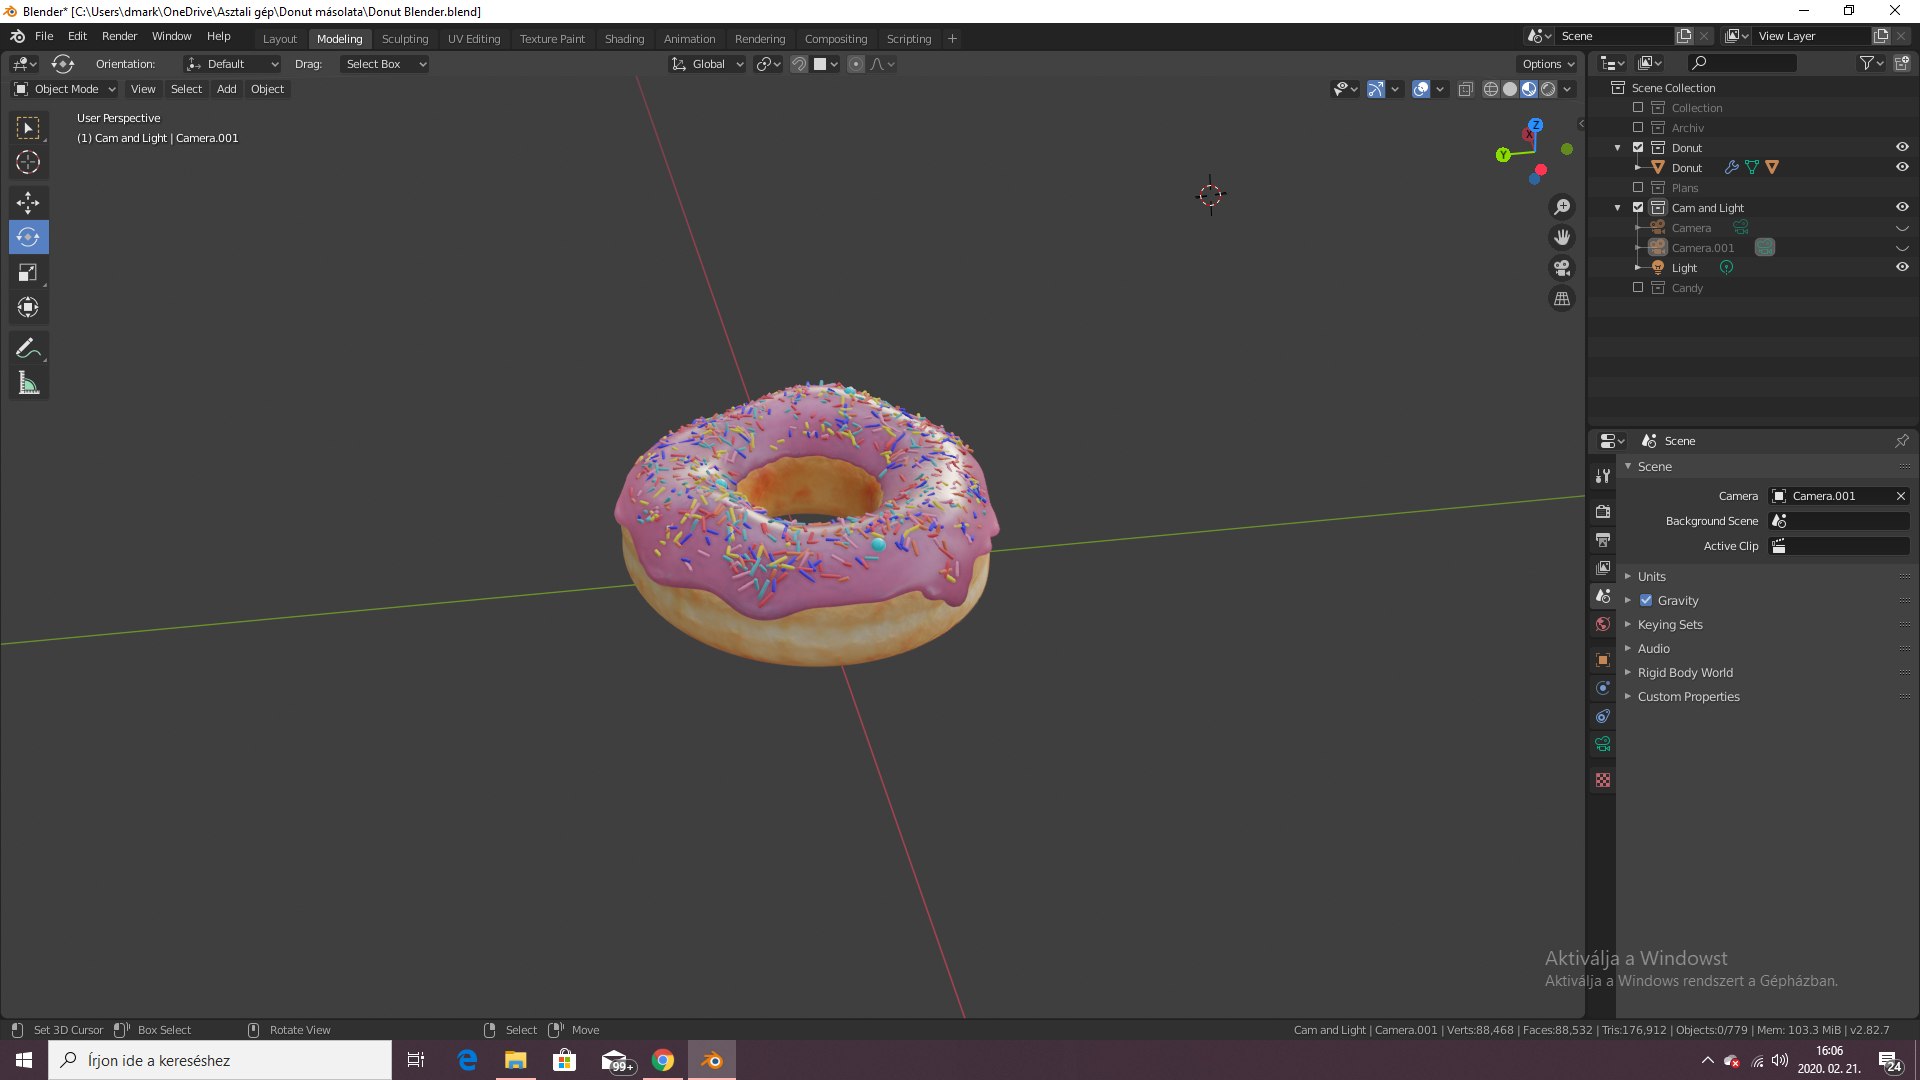Uncheck the Donut collection checkbox
Screen dimensions: 1920x1080
(x=1638, y=147)
